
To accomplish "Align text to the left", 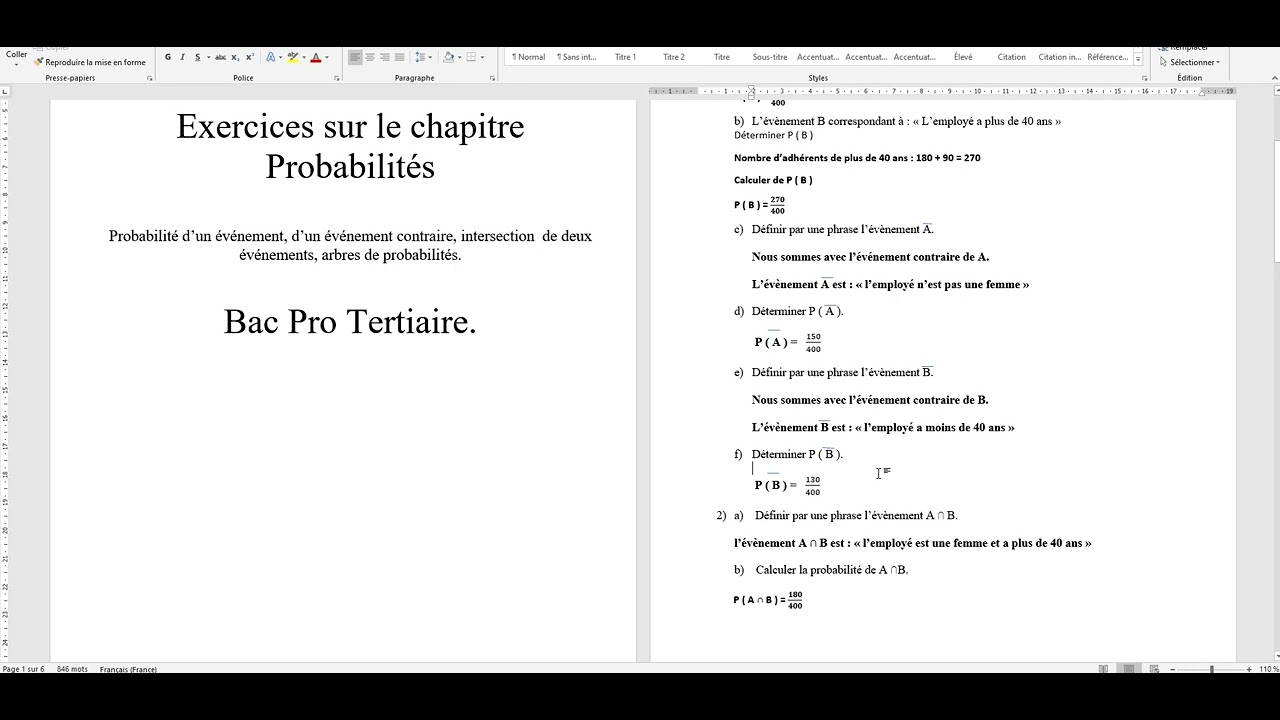I will 355,57.
